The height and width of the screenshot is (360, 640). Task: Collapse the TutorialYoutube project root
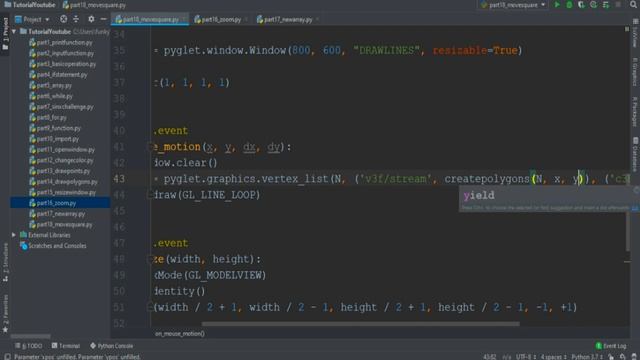(14, 31)
